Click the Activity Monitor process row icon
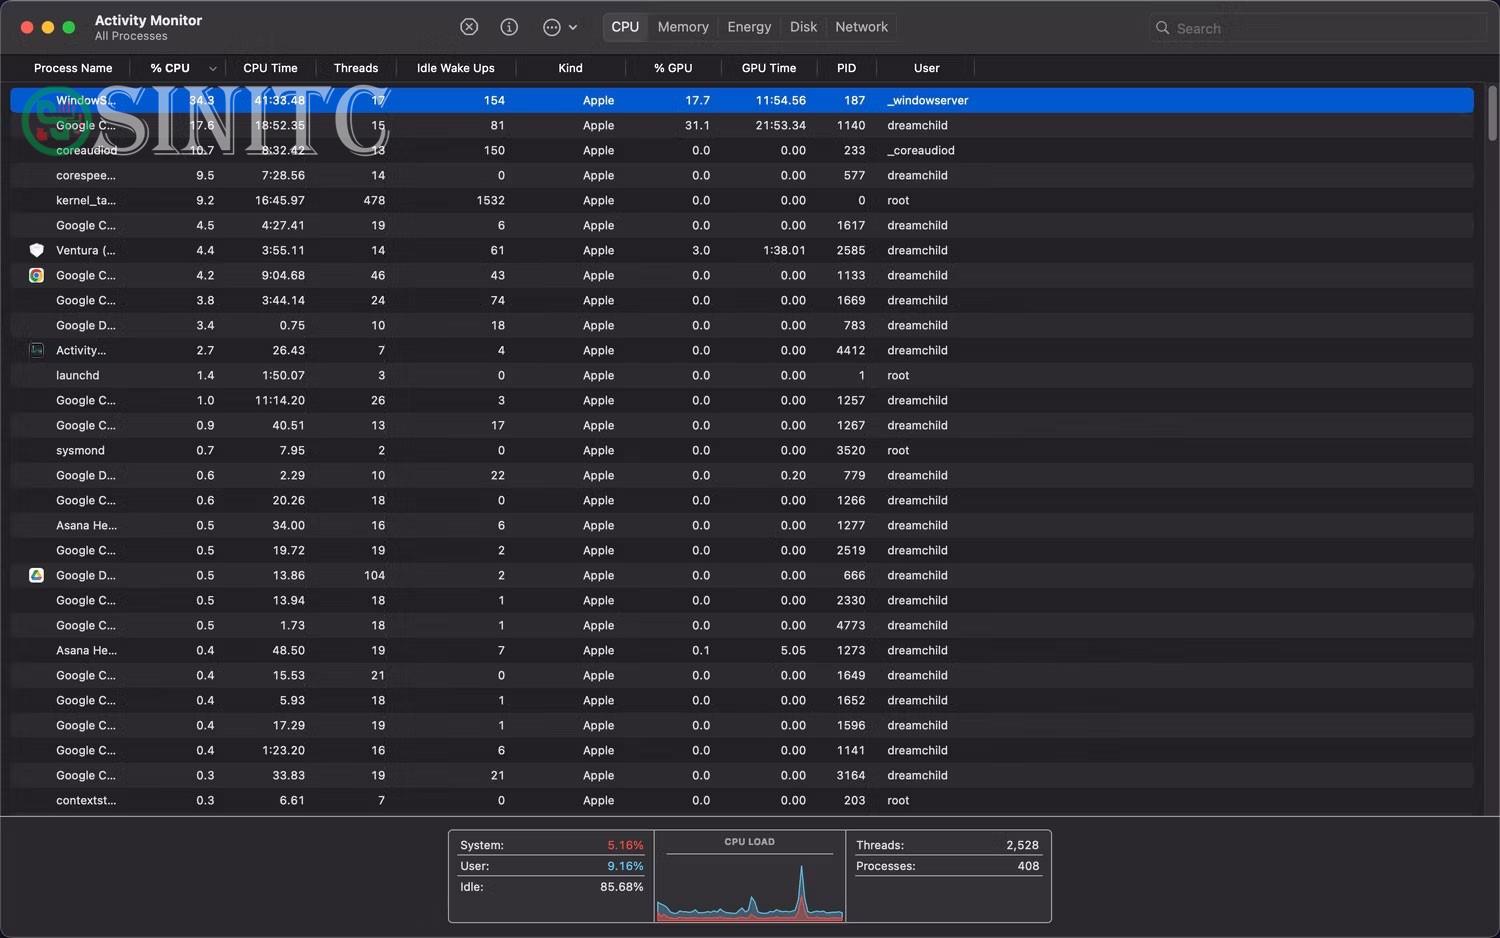The image size is (1500, 938). [x=36, y=350]
